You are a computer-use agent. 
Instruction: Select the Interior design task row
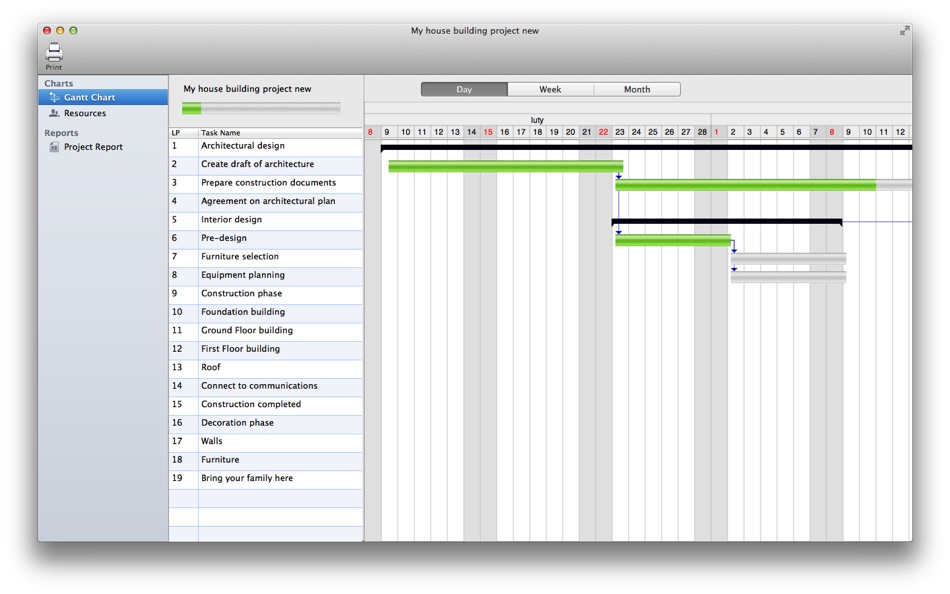click(x=266, y=220)
